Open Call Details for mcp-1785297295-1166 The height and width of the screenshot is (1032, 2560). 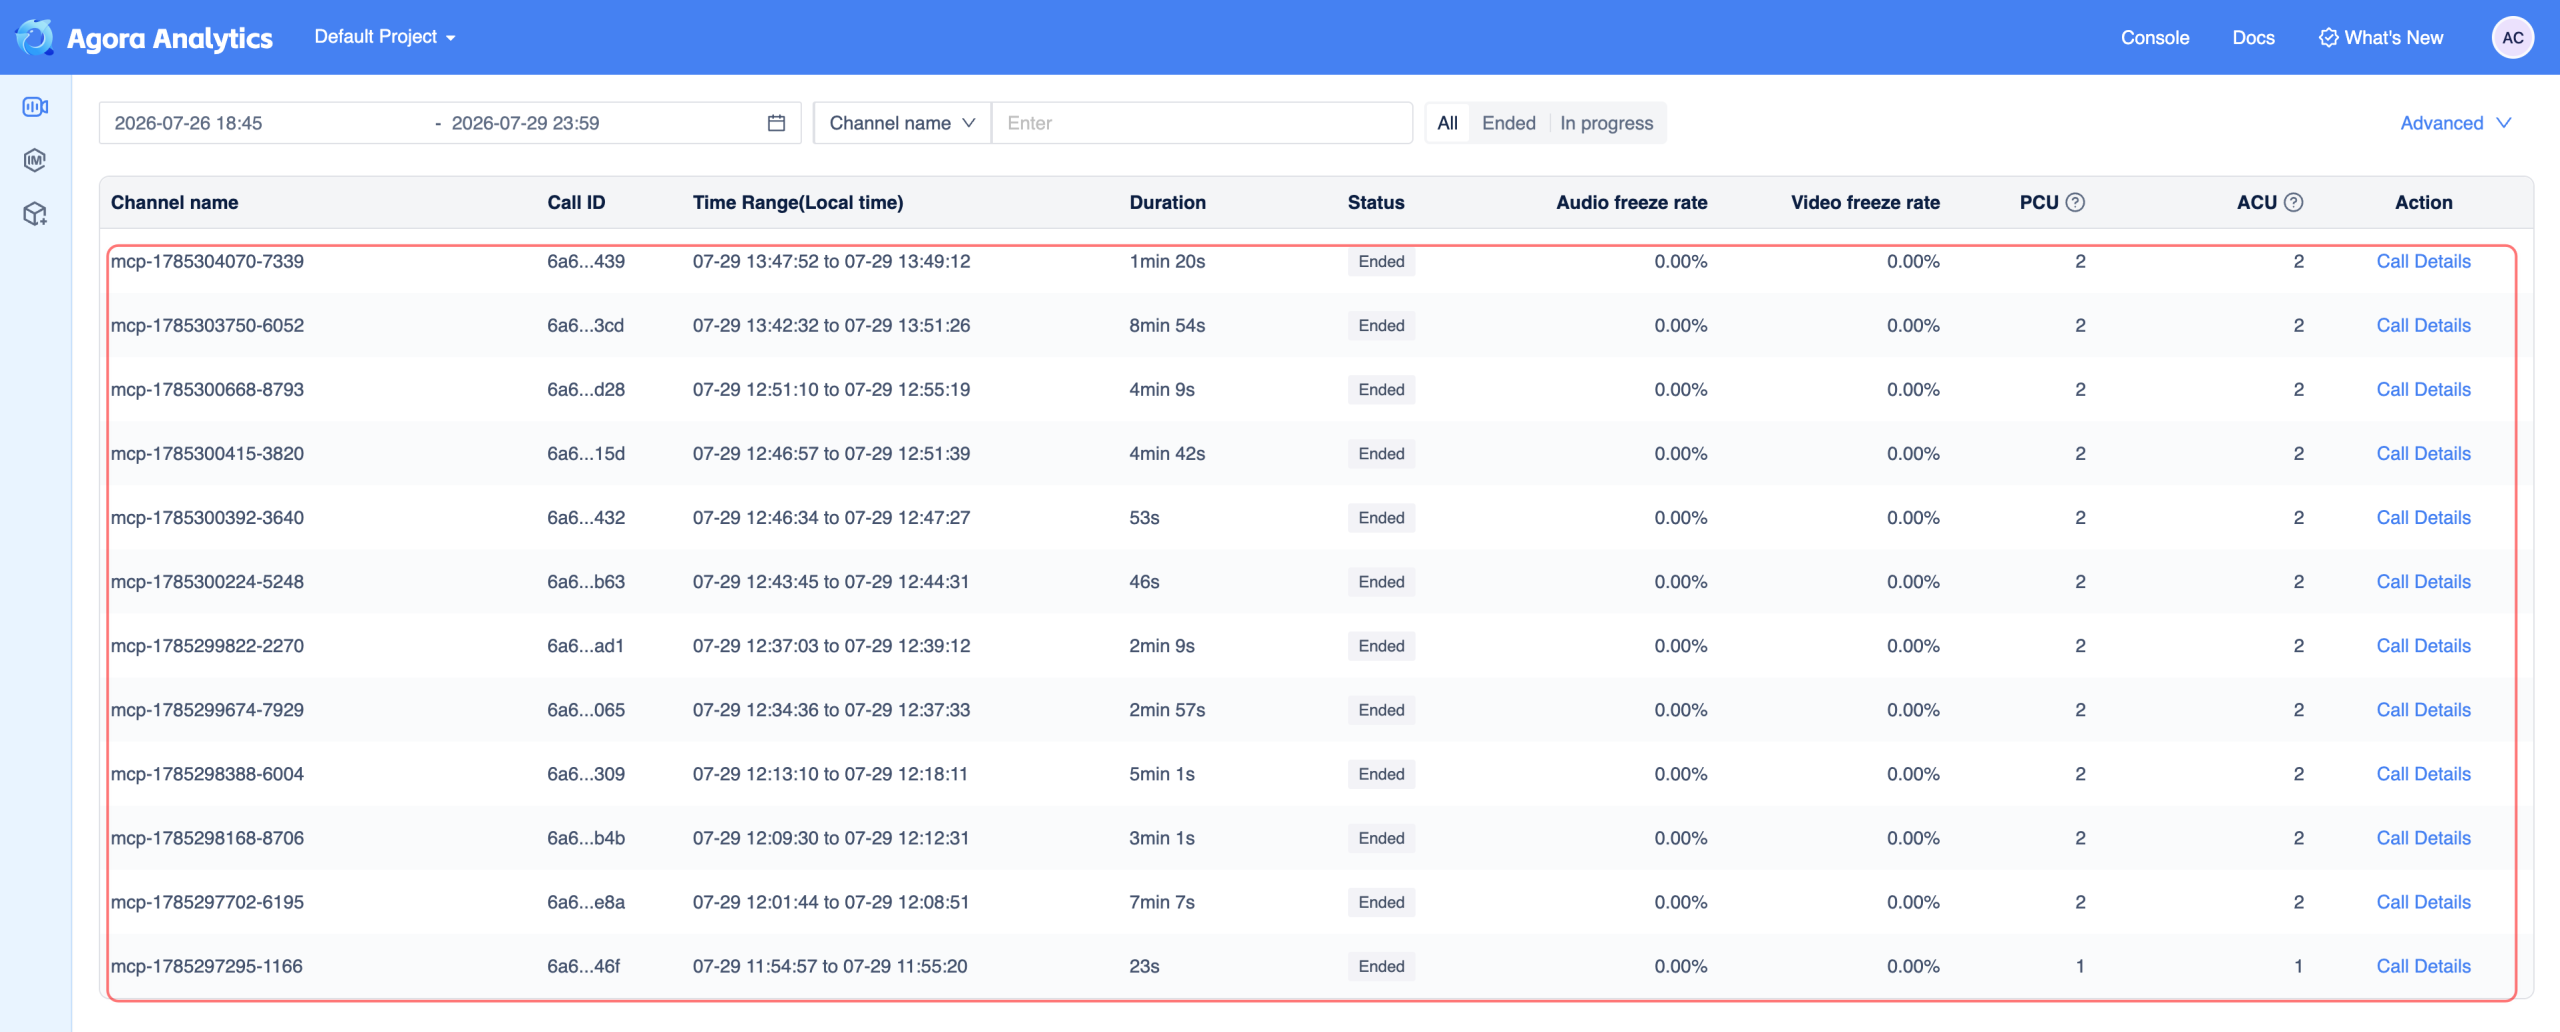(2423, 965)
